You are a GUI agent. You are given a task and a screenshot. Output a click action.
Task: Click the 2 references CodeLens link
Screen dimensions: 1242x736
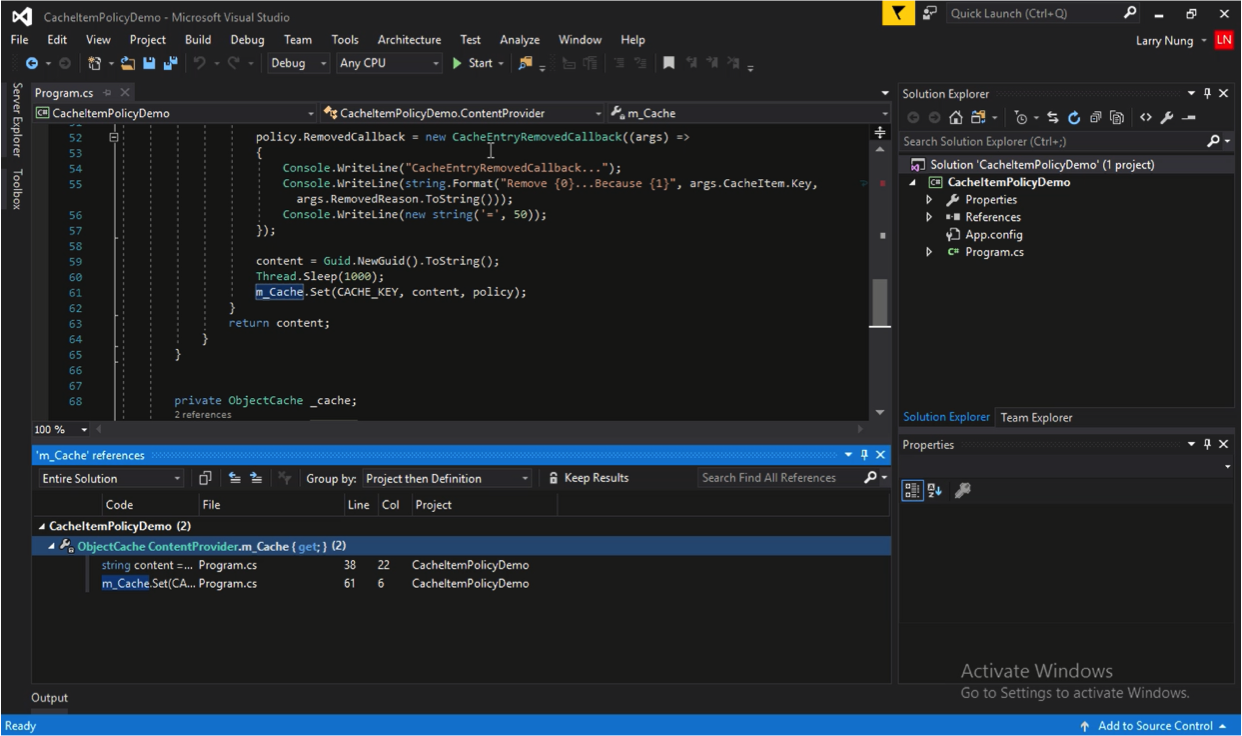click(x=203, y=414)
